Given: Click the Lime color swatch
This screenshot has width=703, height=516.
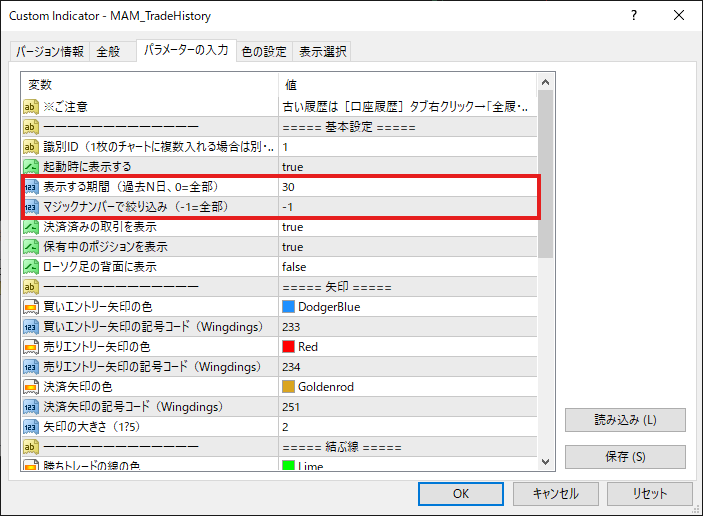Looking at the screenshot, I should pos(288,465).
